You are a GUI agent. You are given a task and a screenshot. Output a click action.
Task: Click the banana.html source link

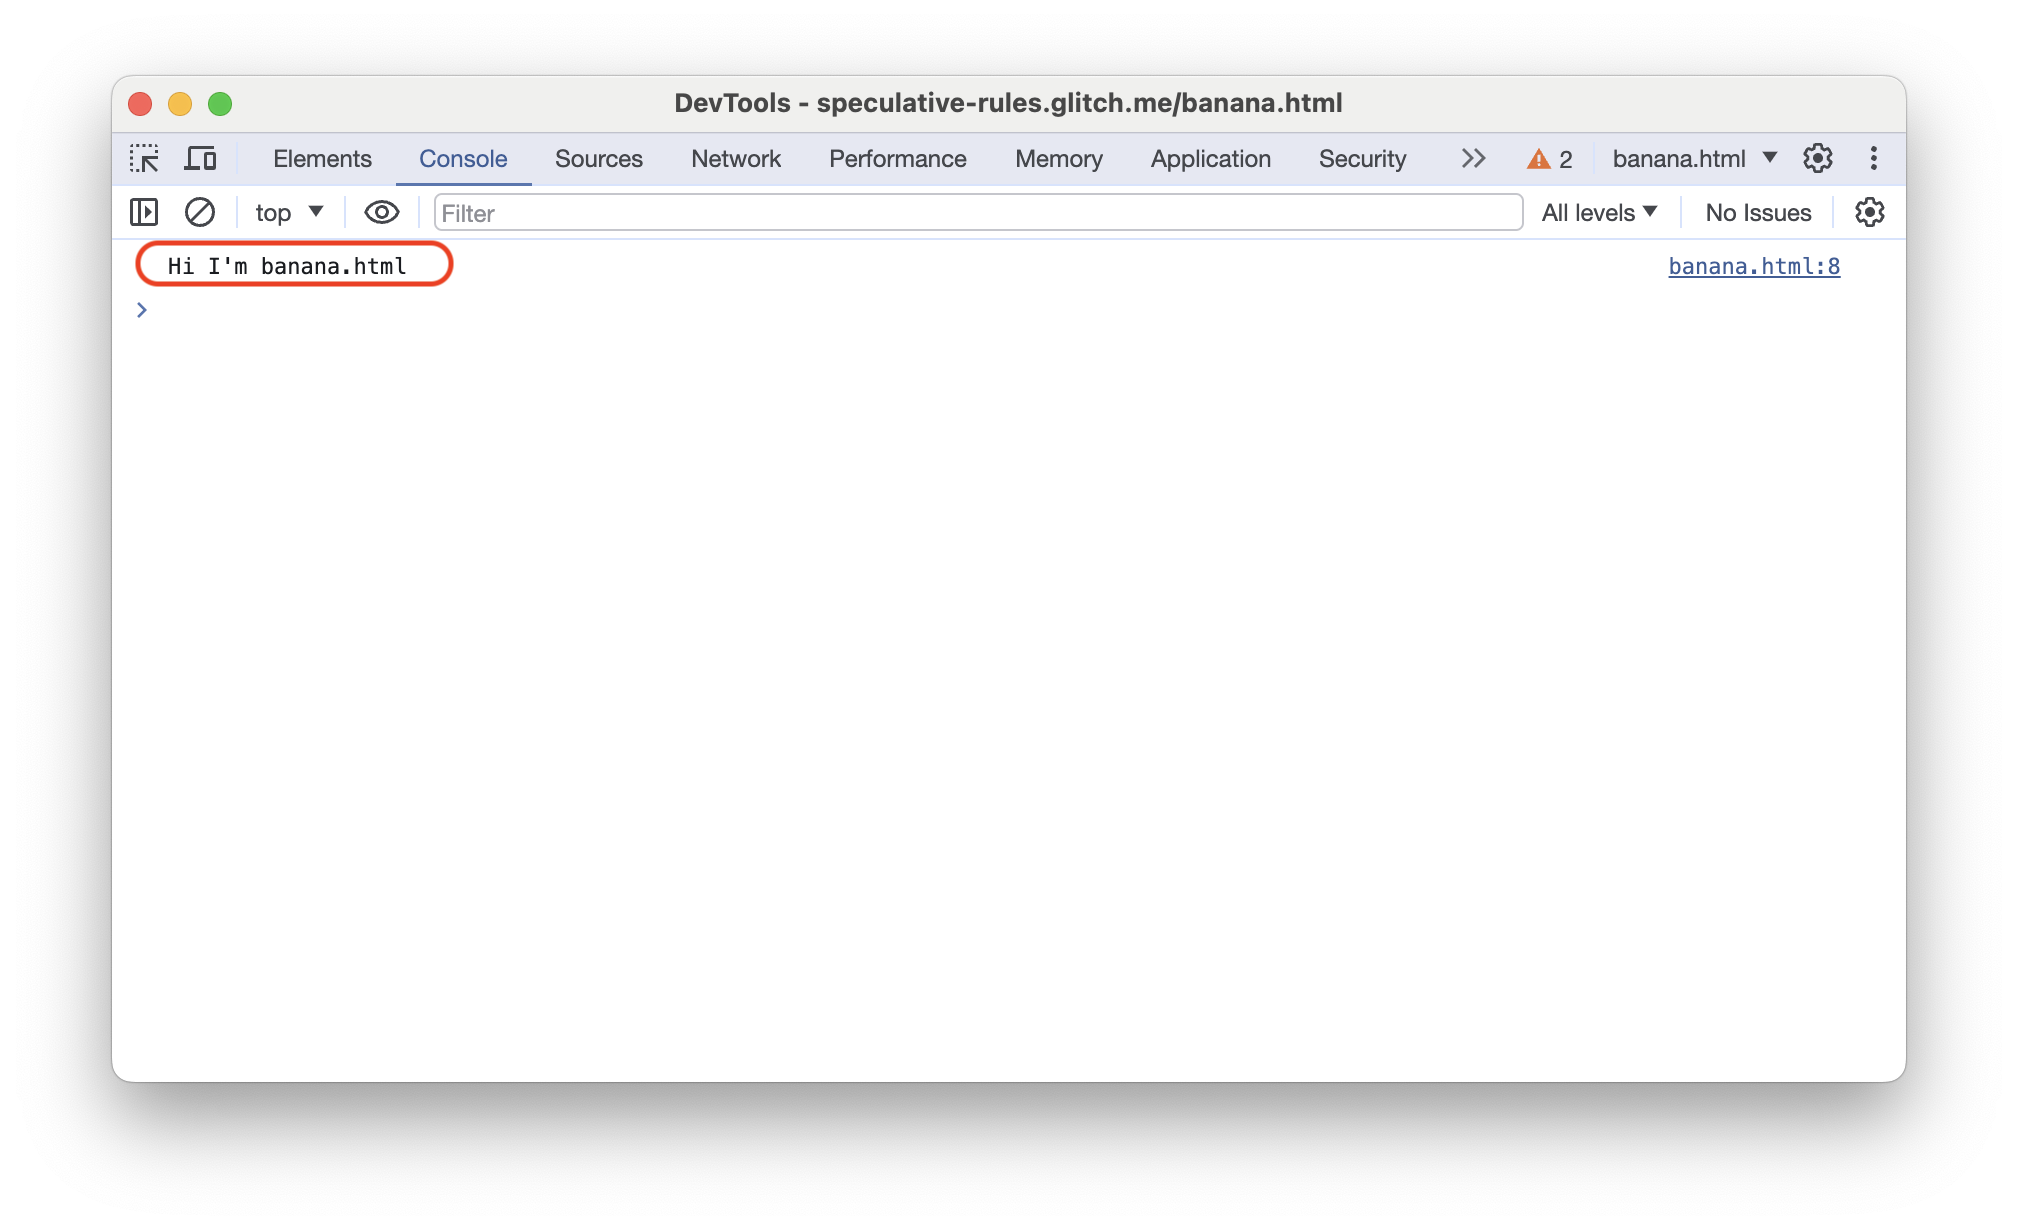pos(1754,265)
